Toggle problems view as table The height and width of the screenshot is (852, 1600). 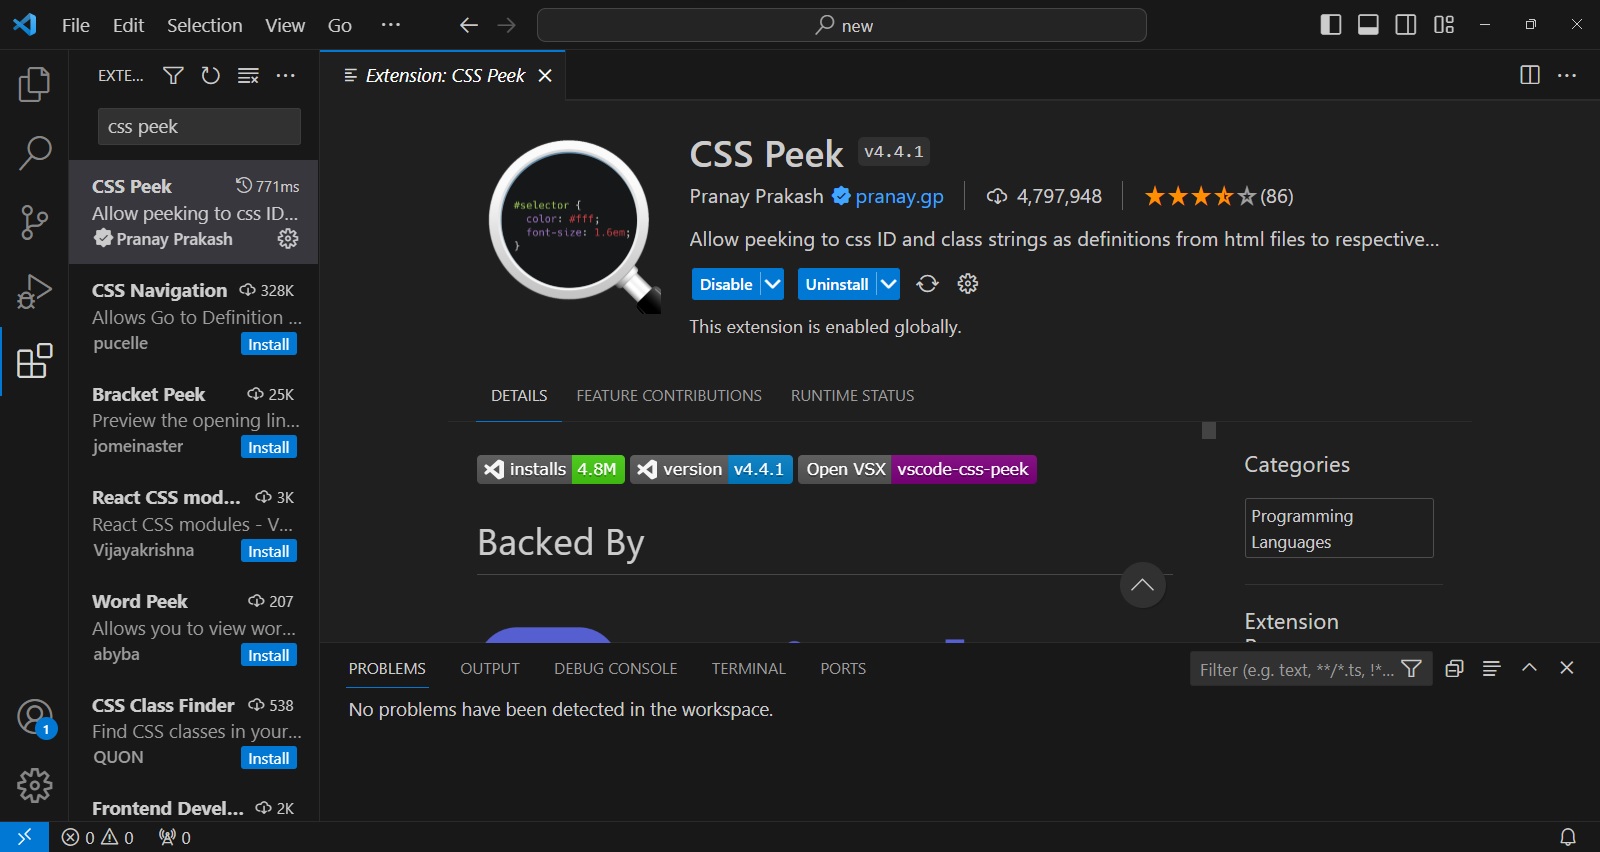pyautogui.click(x=1492, y=668)
